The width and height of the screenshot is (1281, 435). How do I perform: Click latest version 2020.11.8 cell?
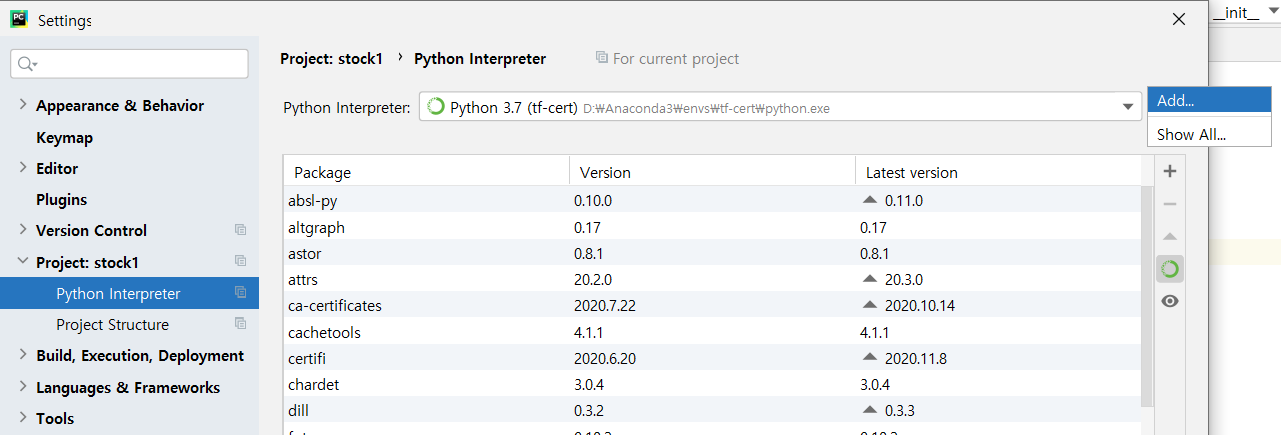(916, 358)
